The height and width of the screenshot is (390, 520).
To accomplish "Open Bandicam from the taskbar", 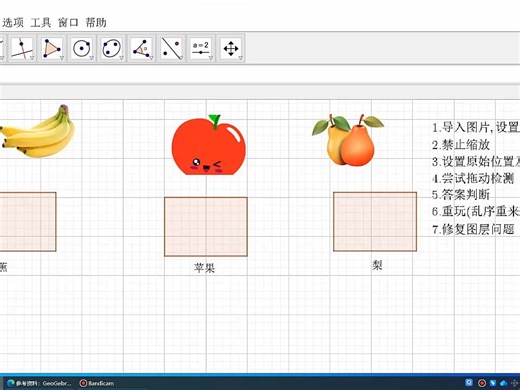I will click(97, 383).
